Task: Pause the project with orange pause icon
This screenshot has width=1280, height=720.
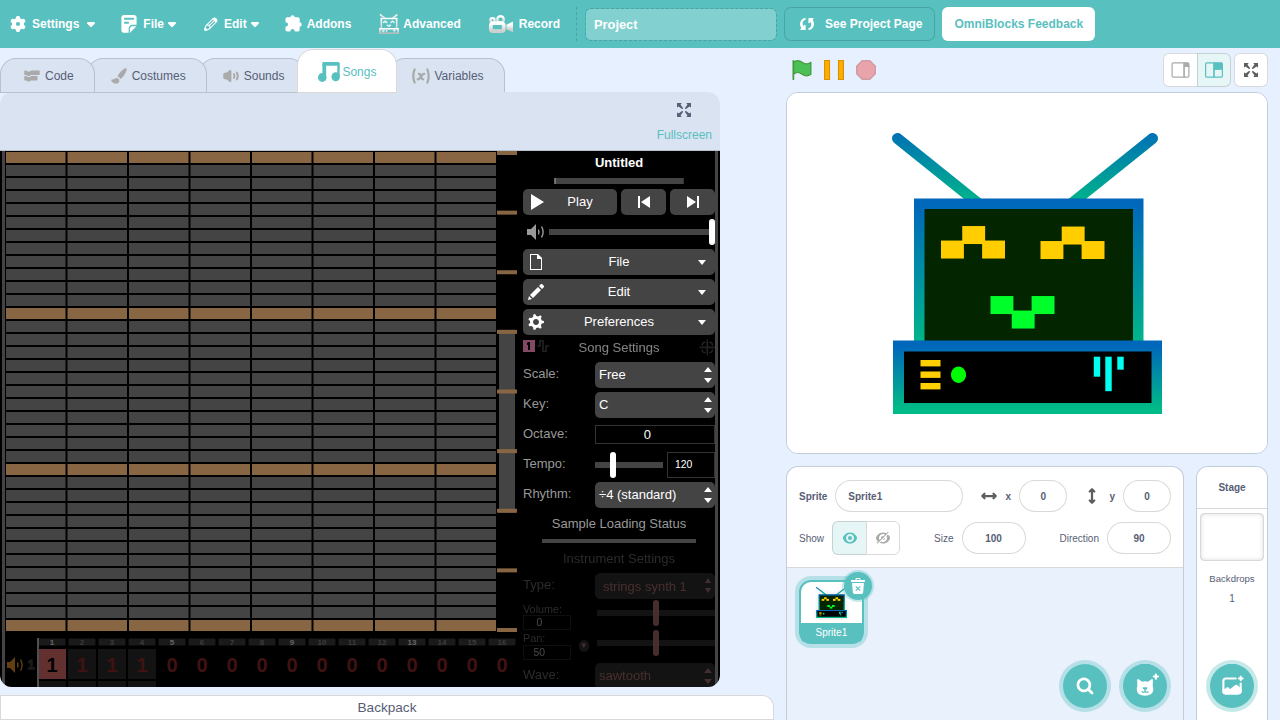Action: (x=834, y=70)
